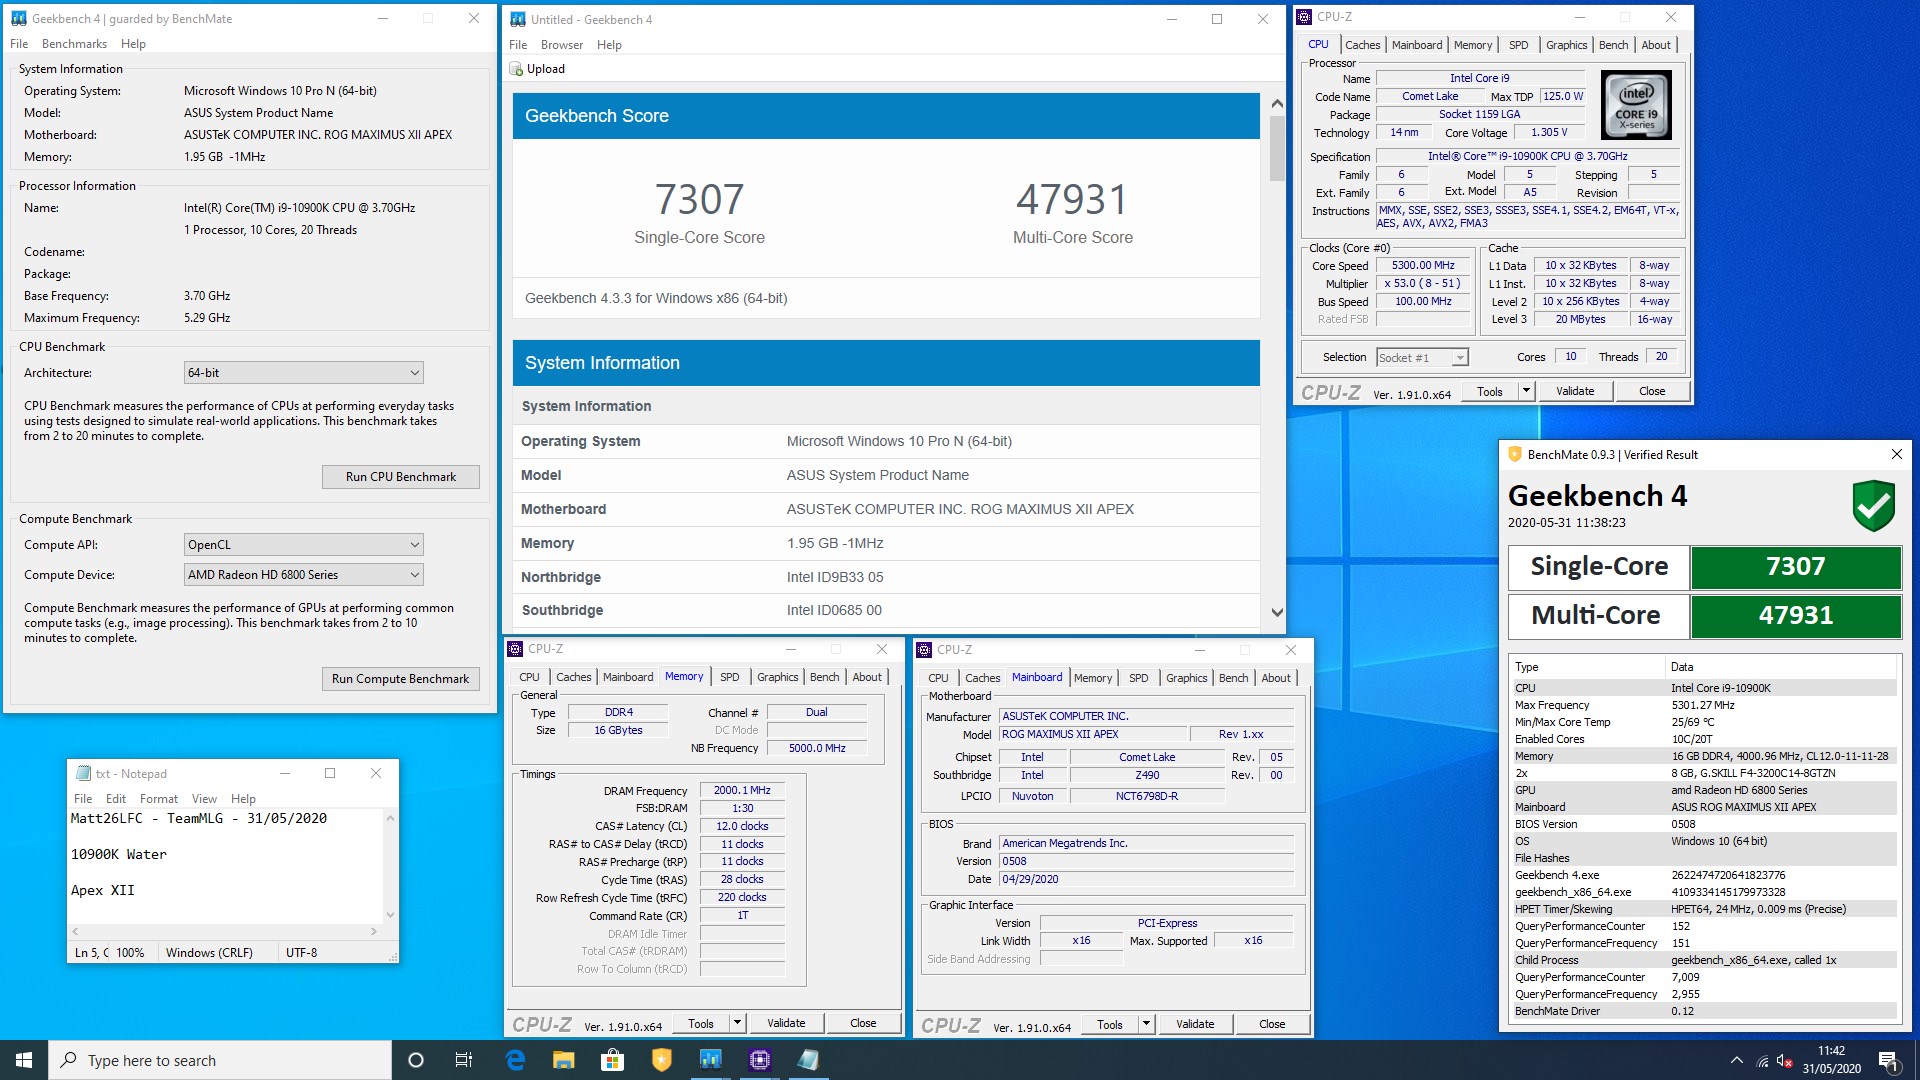Expand Tools arrow in CPU-Z Mainboard window
This screenshot has width=1920, height=1080.
(x=1146, y=1024)
